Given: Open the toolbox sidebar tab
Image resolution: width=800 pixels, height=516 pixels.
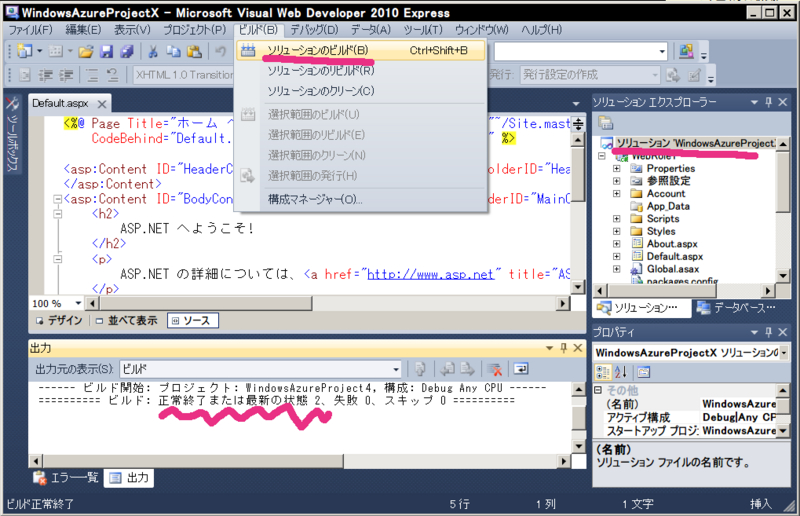Looking at the screenshot, I should (x=12, y=134).
